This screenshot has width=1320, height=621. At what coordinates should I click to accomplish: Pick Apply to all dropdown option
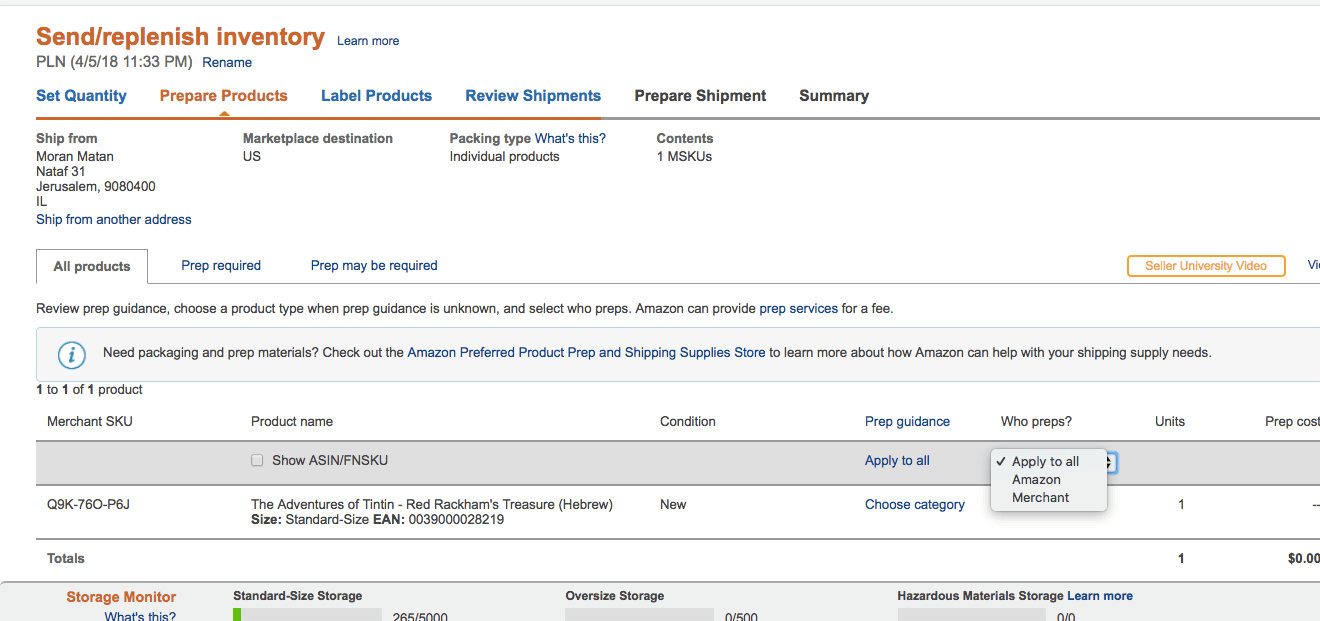click(x=1045, y=461)
